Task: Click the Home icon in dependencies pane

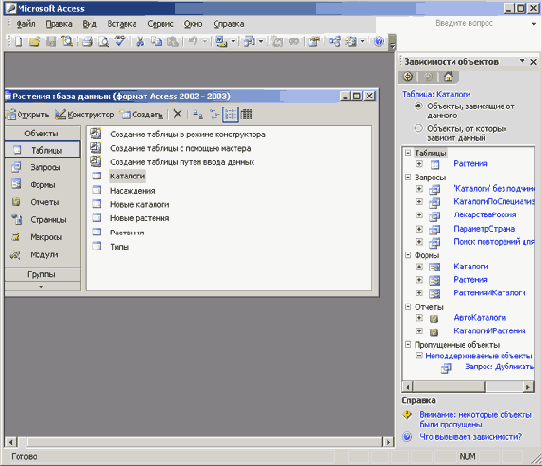Action: pos(448,77)
